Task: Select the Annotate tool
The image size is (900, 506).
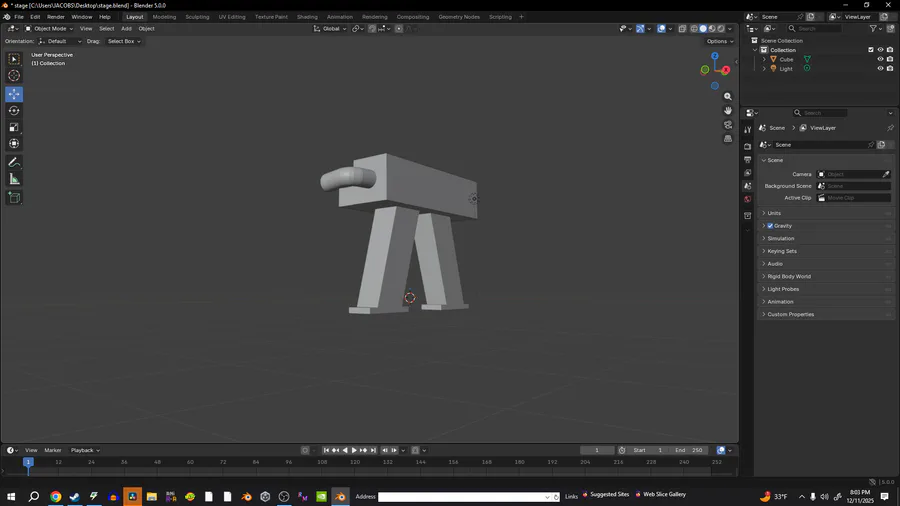Action: coord(14,163)
